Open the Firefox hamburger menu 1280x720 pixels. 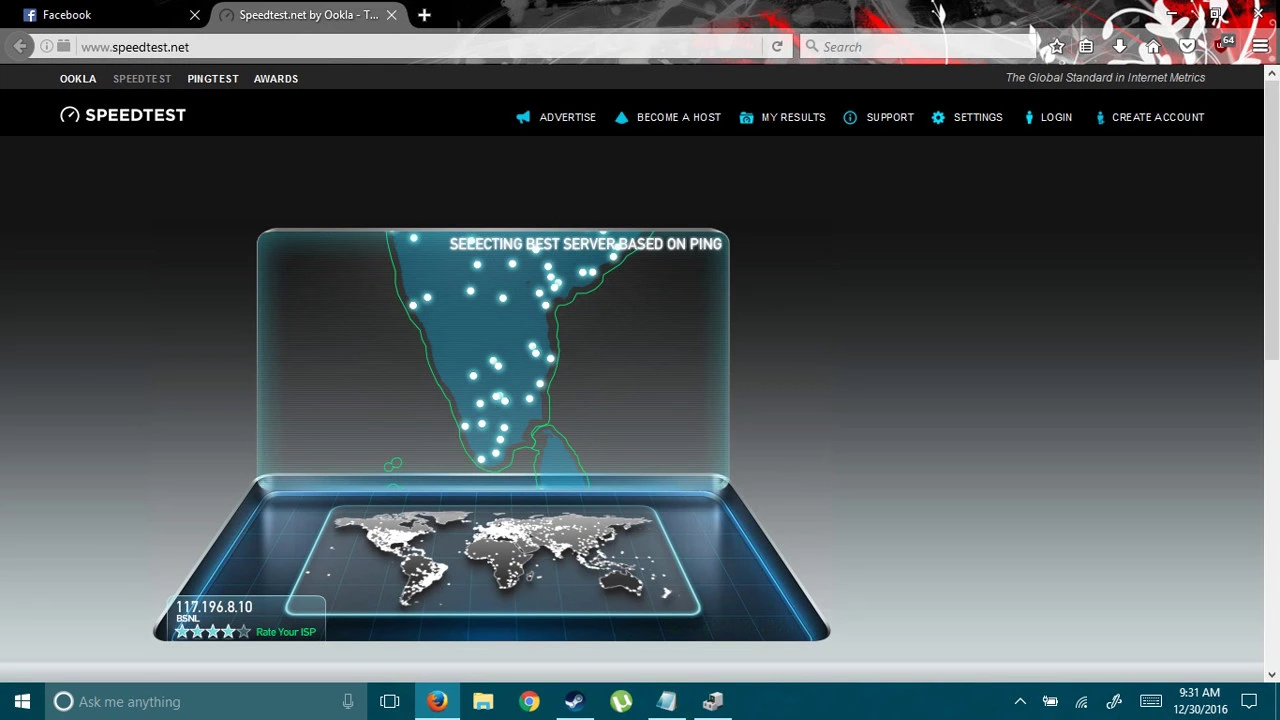(x=1260, y=46)
